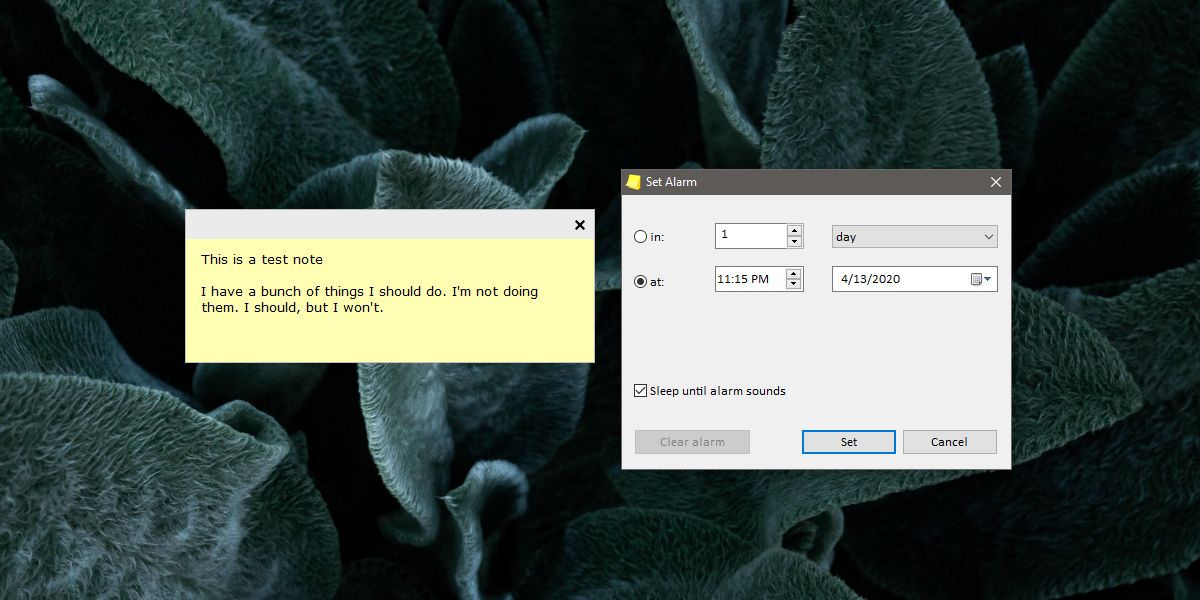Click the down arrow of the 11:15 PM time field
The width and height of the screenshot is (1200, 600).
pyautogui.click(x=795, y=285)
